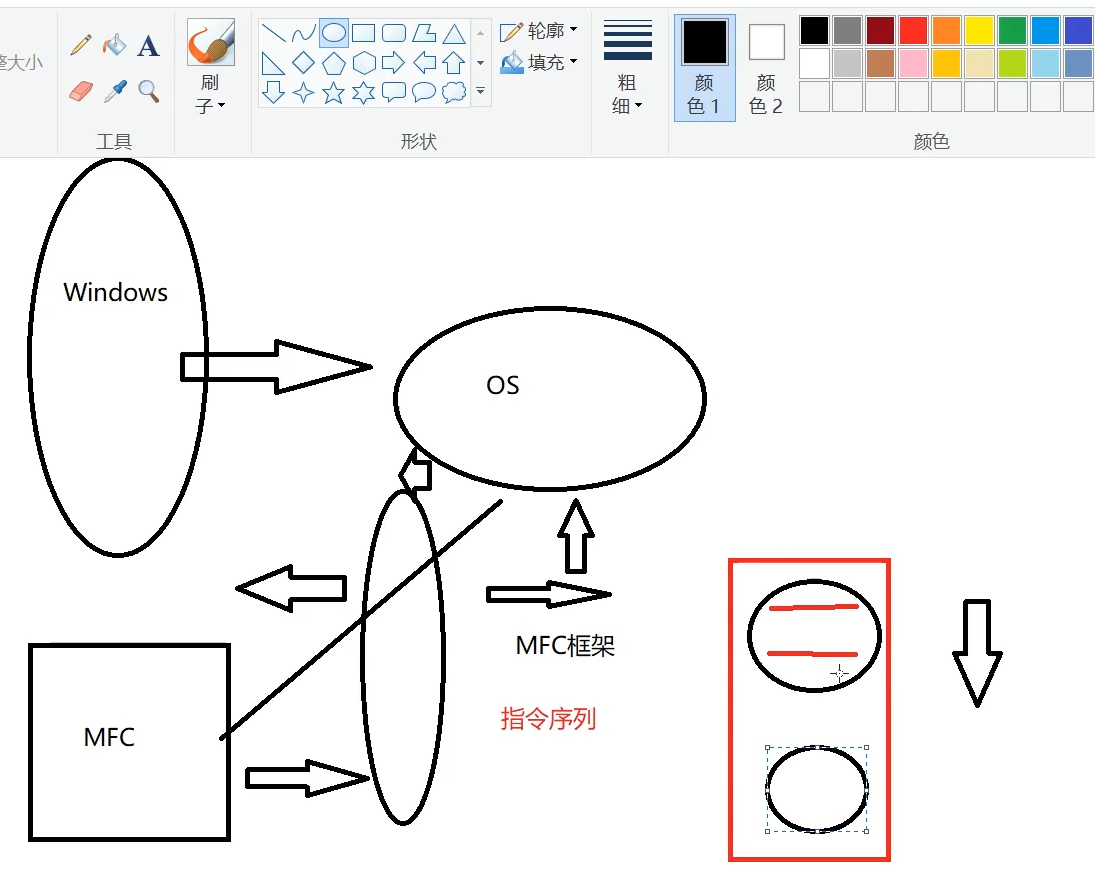Select the ellipse inside the red rectangle selection

[816, 789]
